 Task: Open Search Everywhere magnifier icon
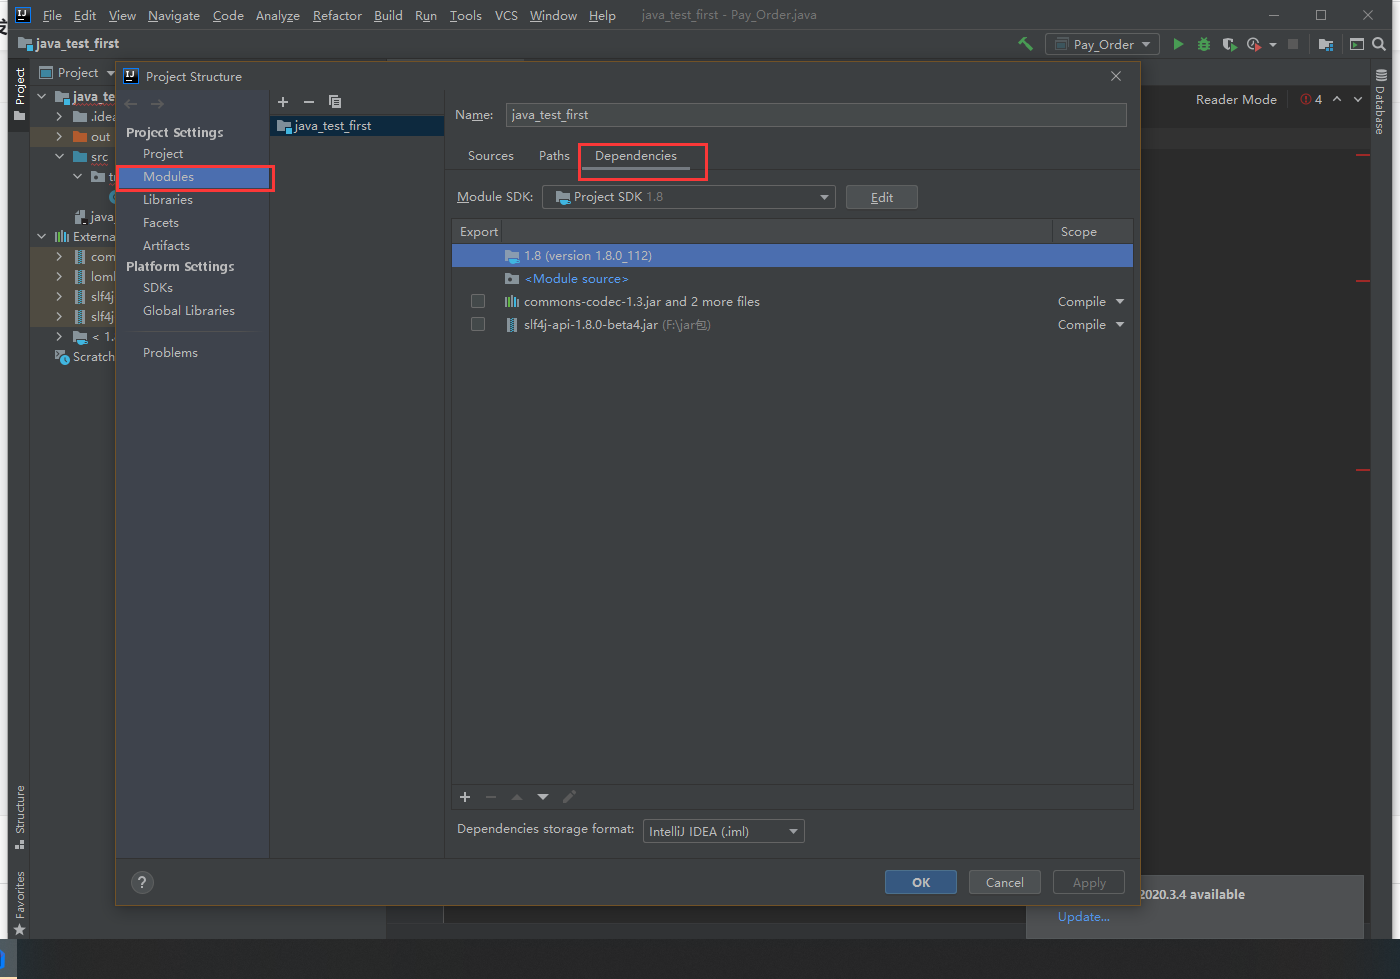coord(1379,44)
